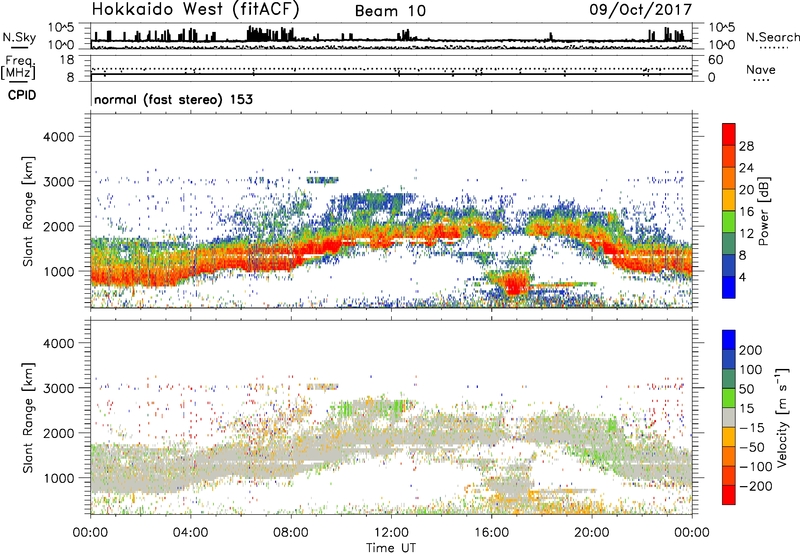Pick the light green Power segment between 12 and 16
This screenshot has height=554, width=800.
coord(729,222)
